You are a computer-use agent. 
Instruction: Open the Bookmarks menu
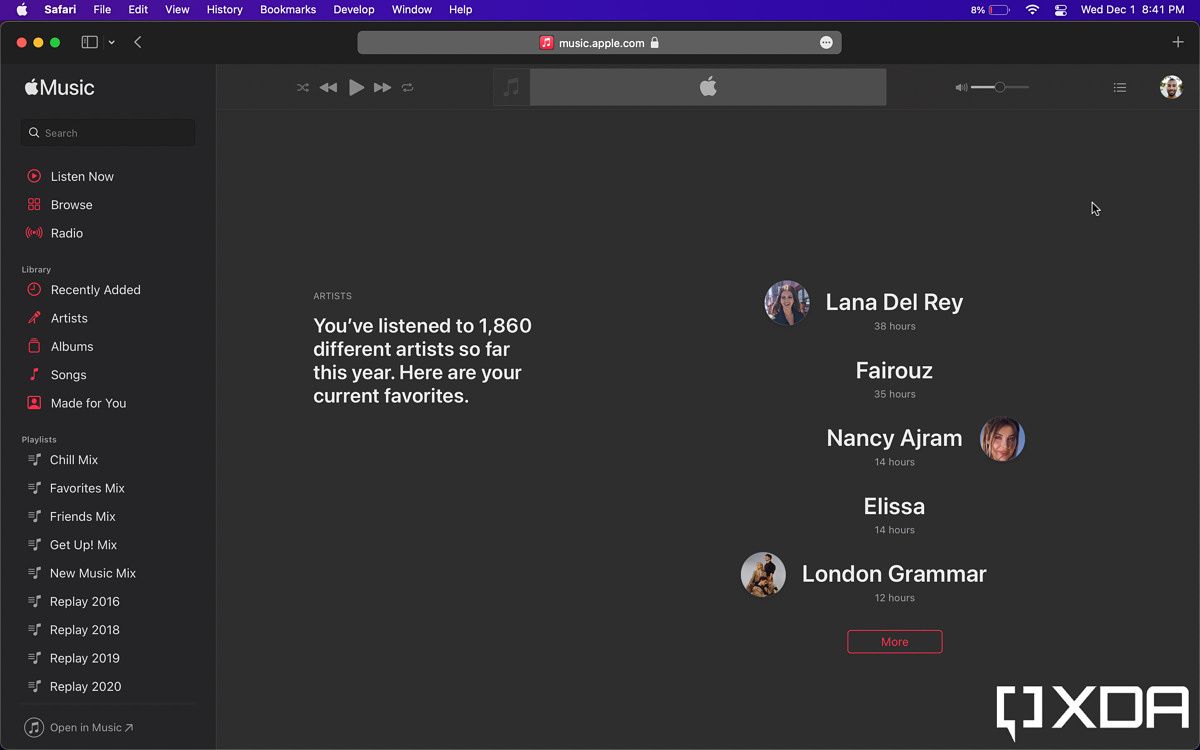coord(288,10)
